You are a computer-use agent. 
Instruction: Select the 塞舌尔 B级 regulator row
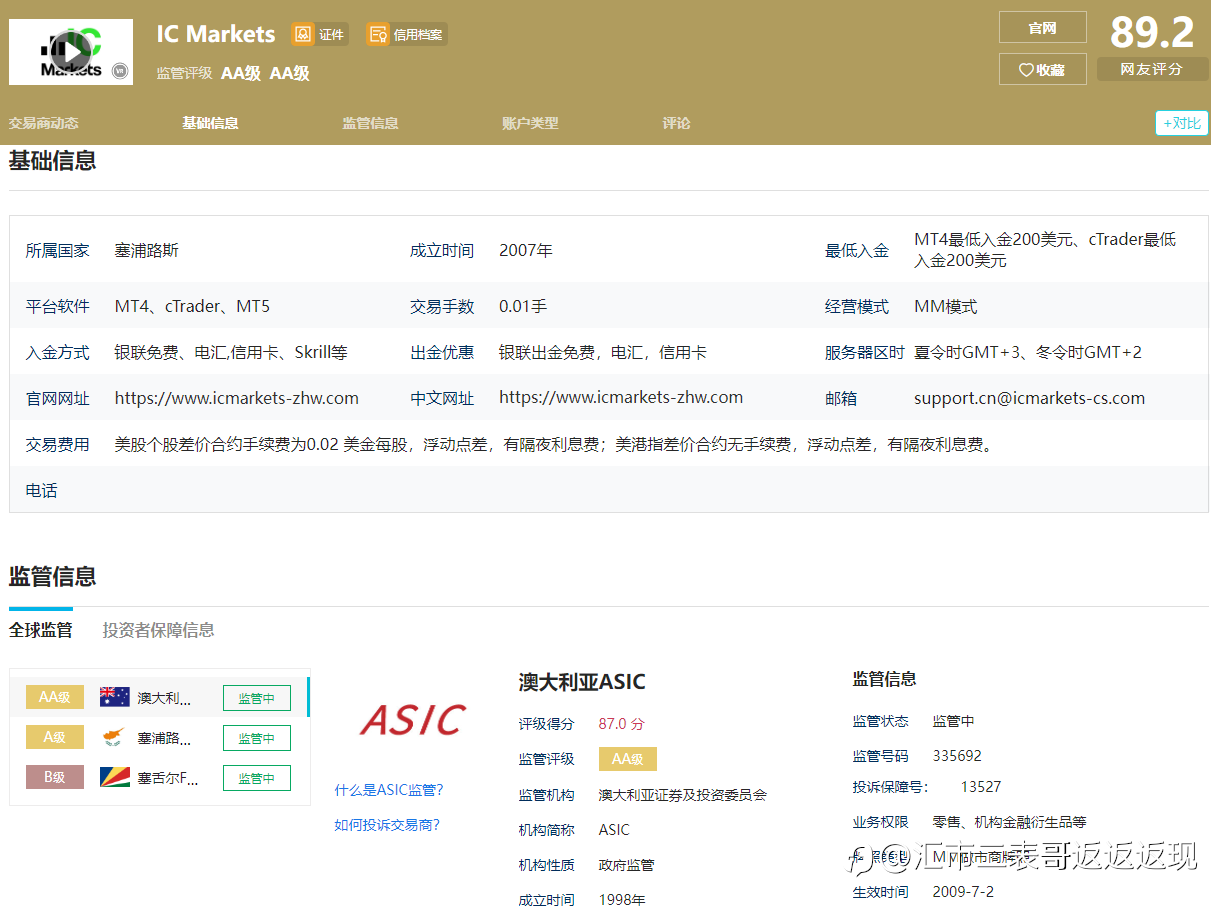[160, 777]
